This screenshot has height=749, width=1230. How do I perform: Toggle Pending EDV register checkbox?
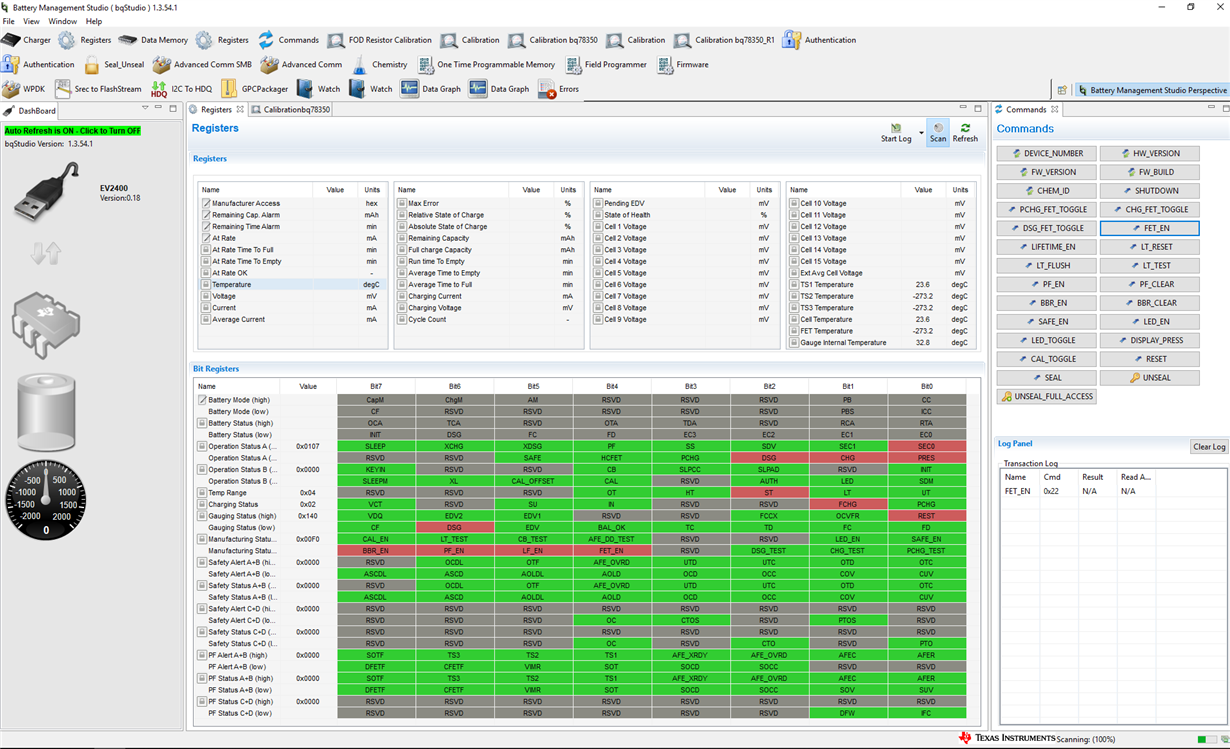tap(598, 203)
